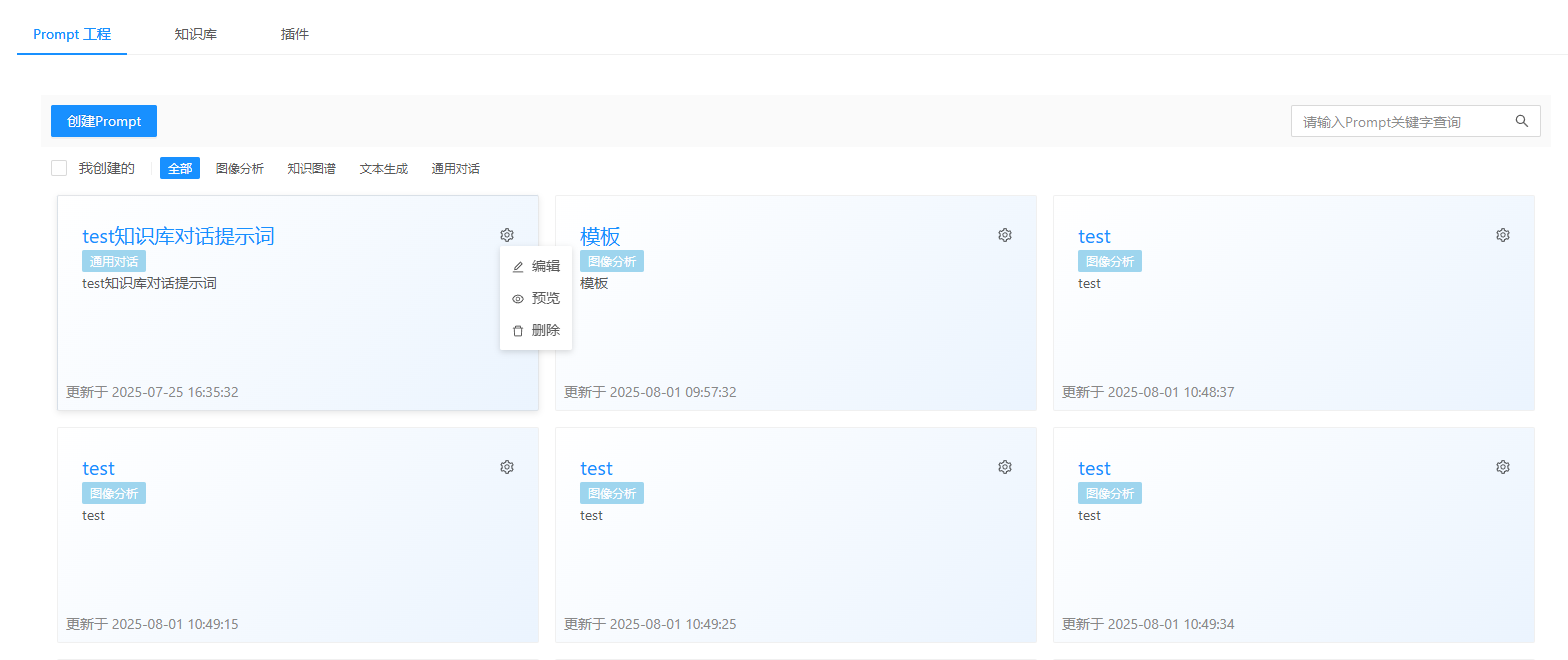Screen dimensions: 1568x660
Task: Select 删除 from the popup menu
Action: [536, 330]
